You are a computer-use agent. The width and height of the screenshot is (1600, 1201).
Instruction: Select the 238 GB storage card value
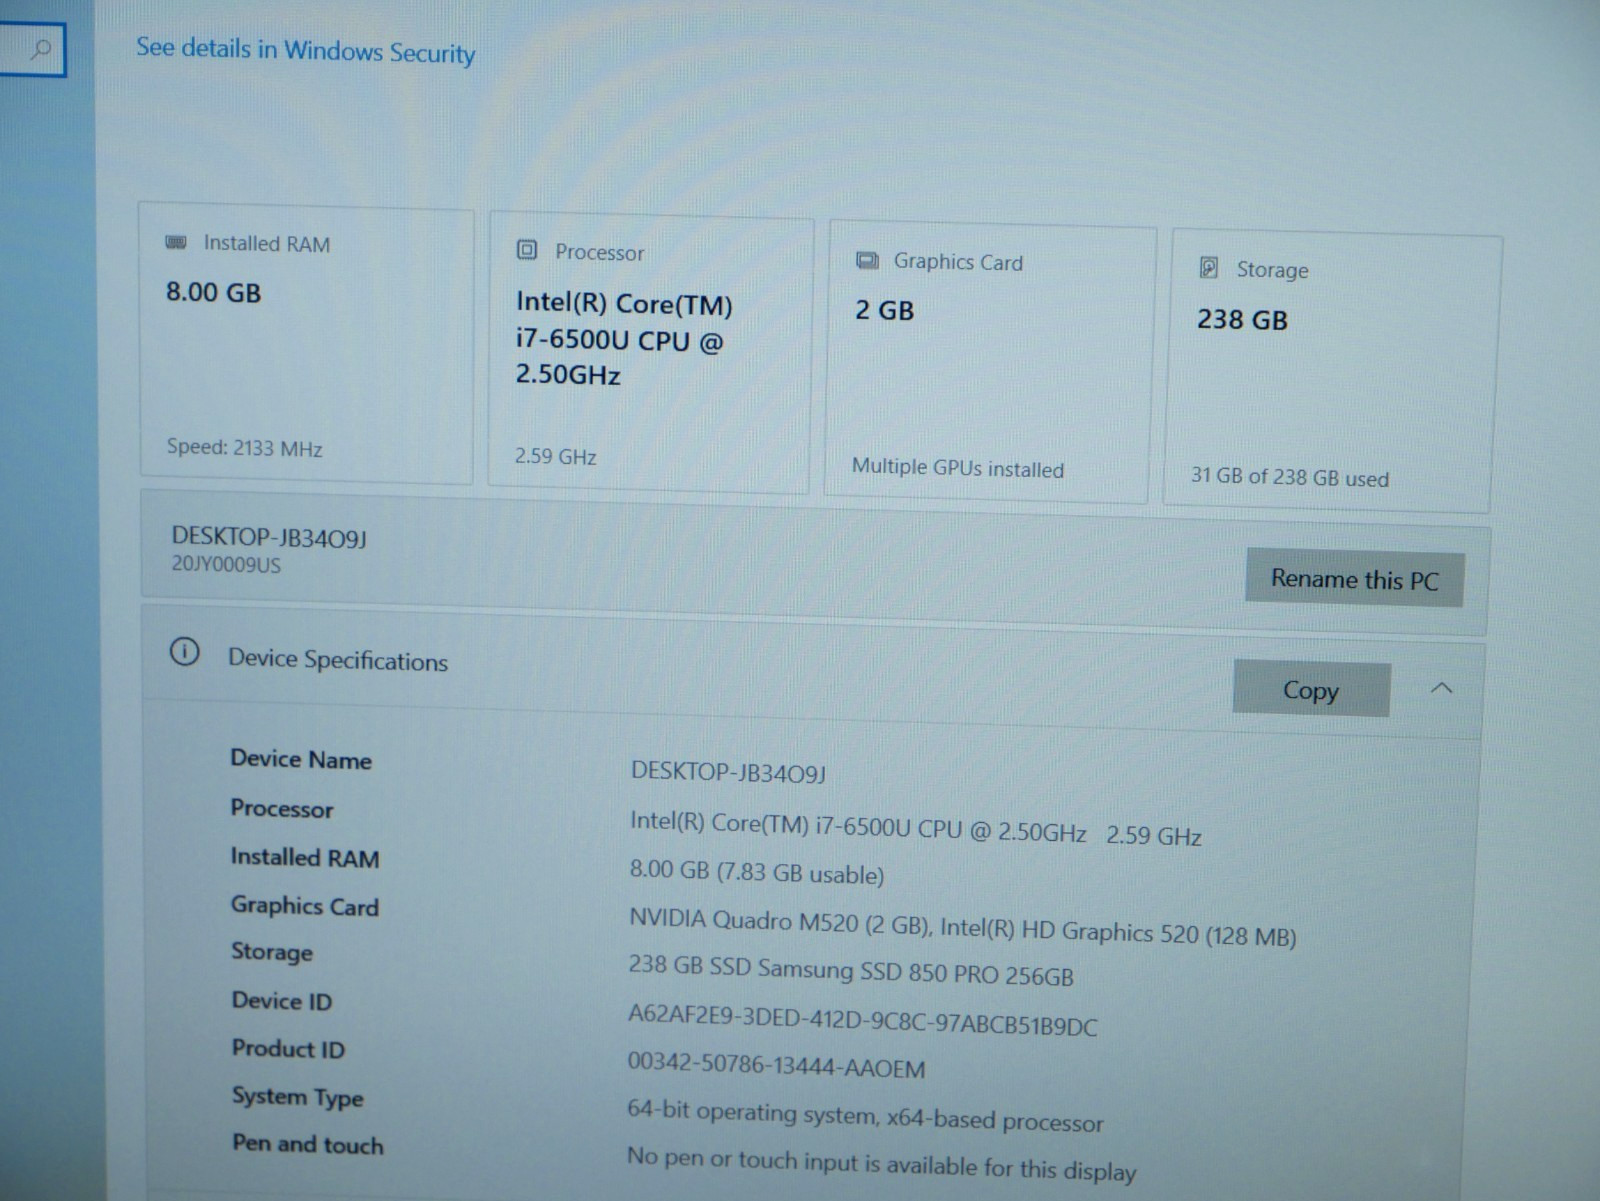click(x=1242, y=320)
